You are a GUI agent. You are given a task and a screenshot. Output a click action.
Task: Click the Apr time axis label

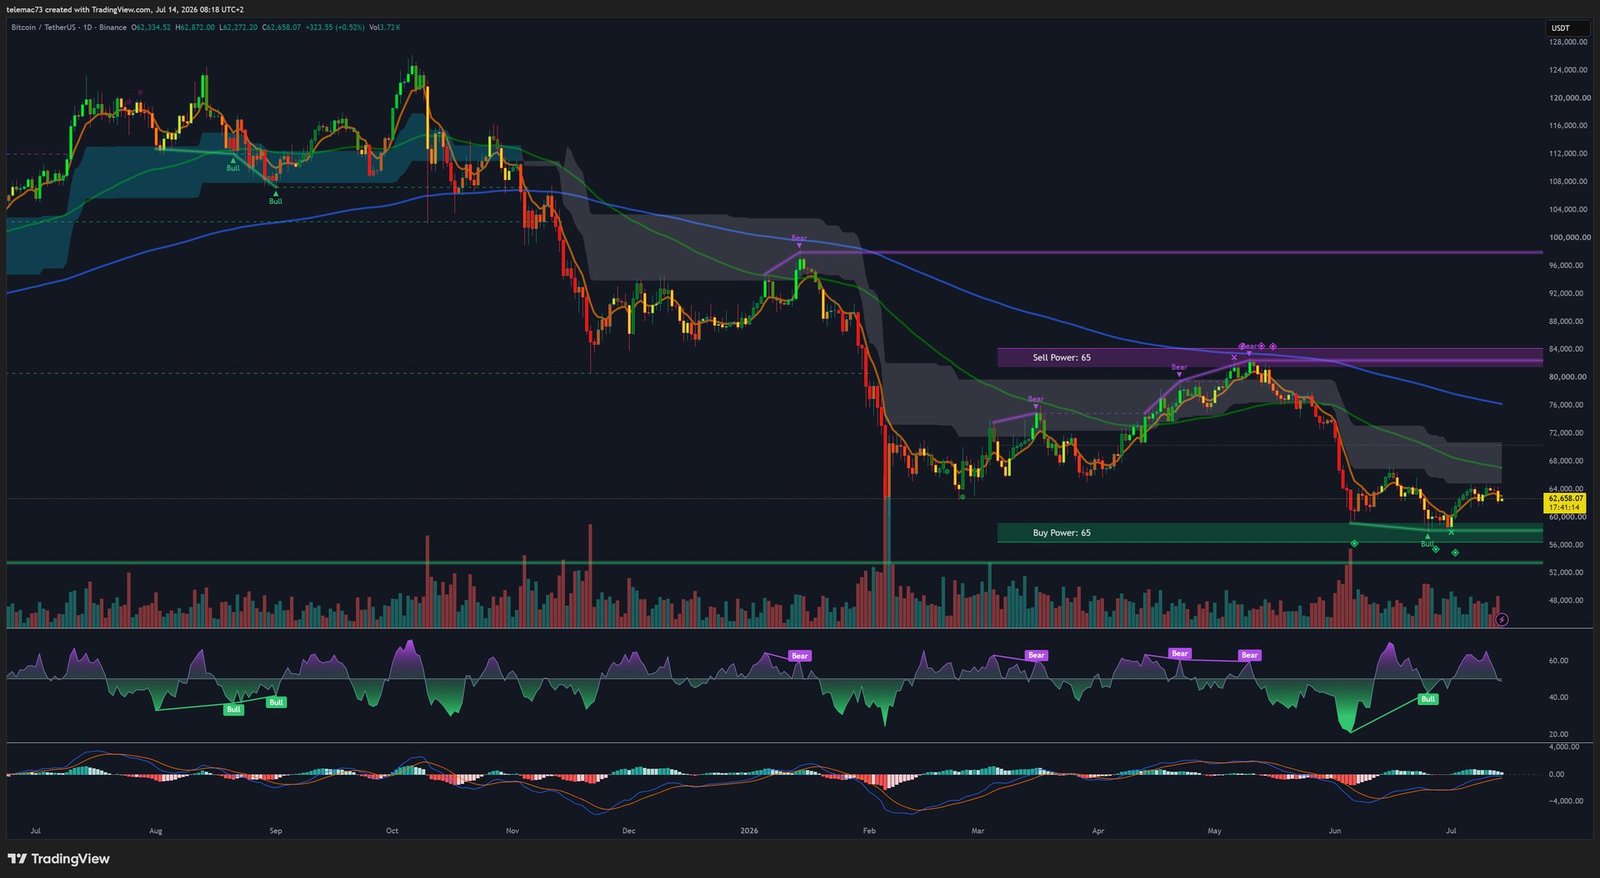coord(1098,831)
